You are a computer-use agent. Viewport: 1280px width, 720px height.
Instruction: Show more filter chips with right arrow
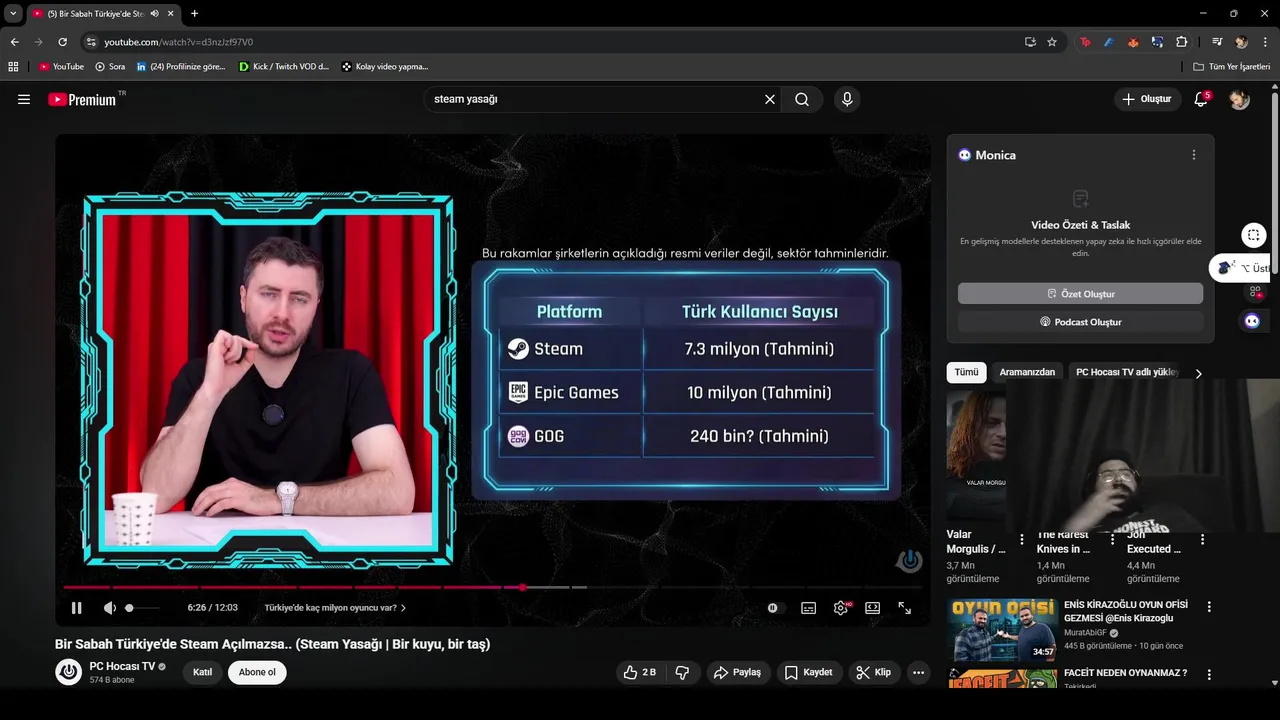point(1198,373)
